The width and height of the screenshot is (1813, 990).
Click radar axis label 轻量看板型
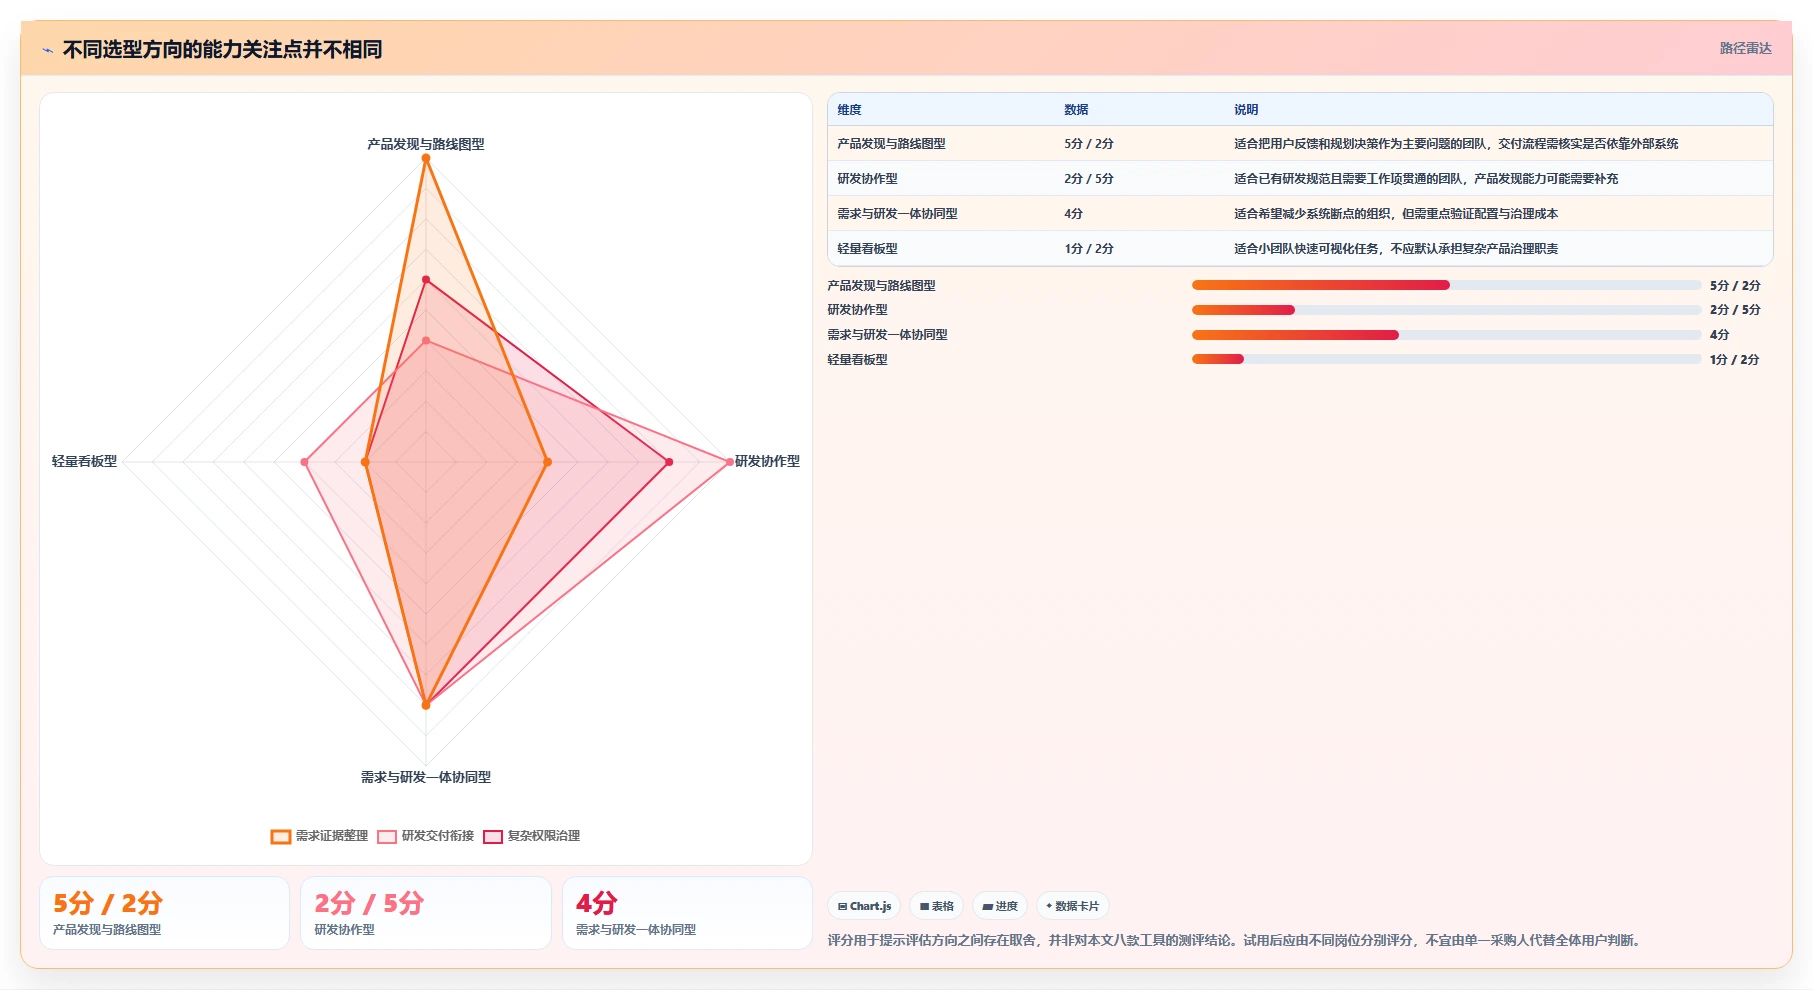point(84,461)
